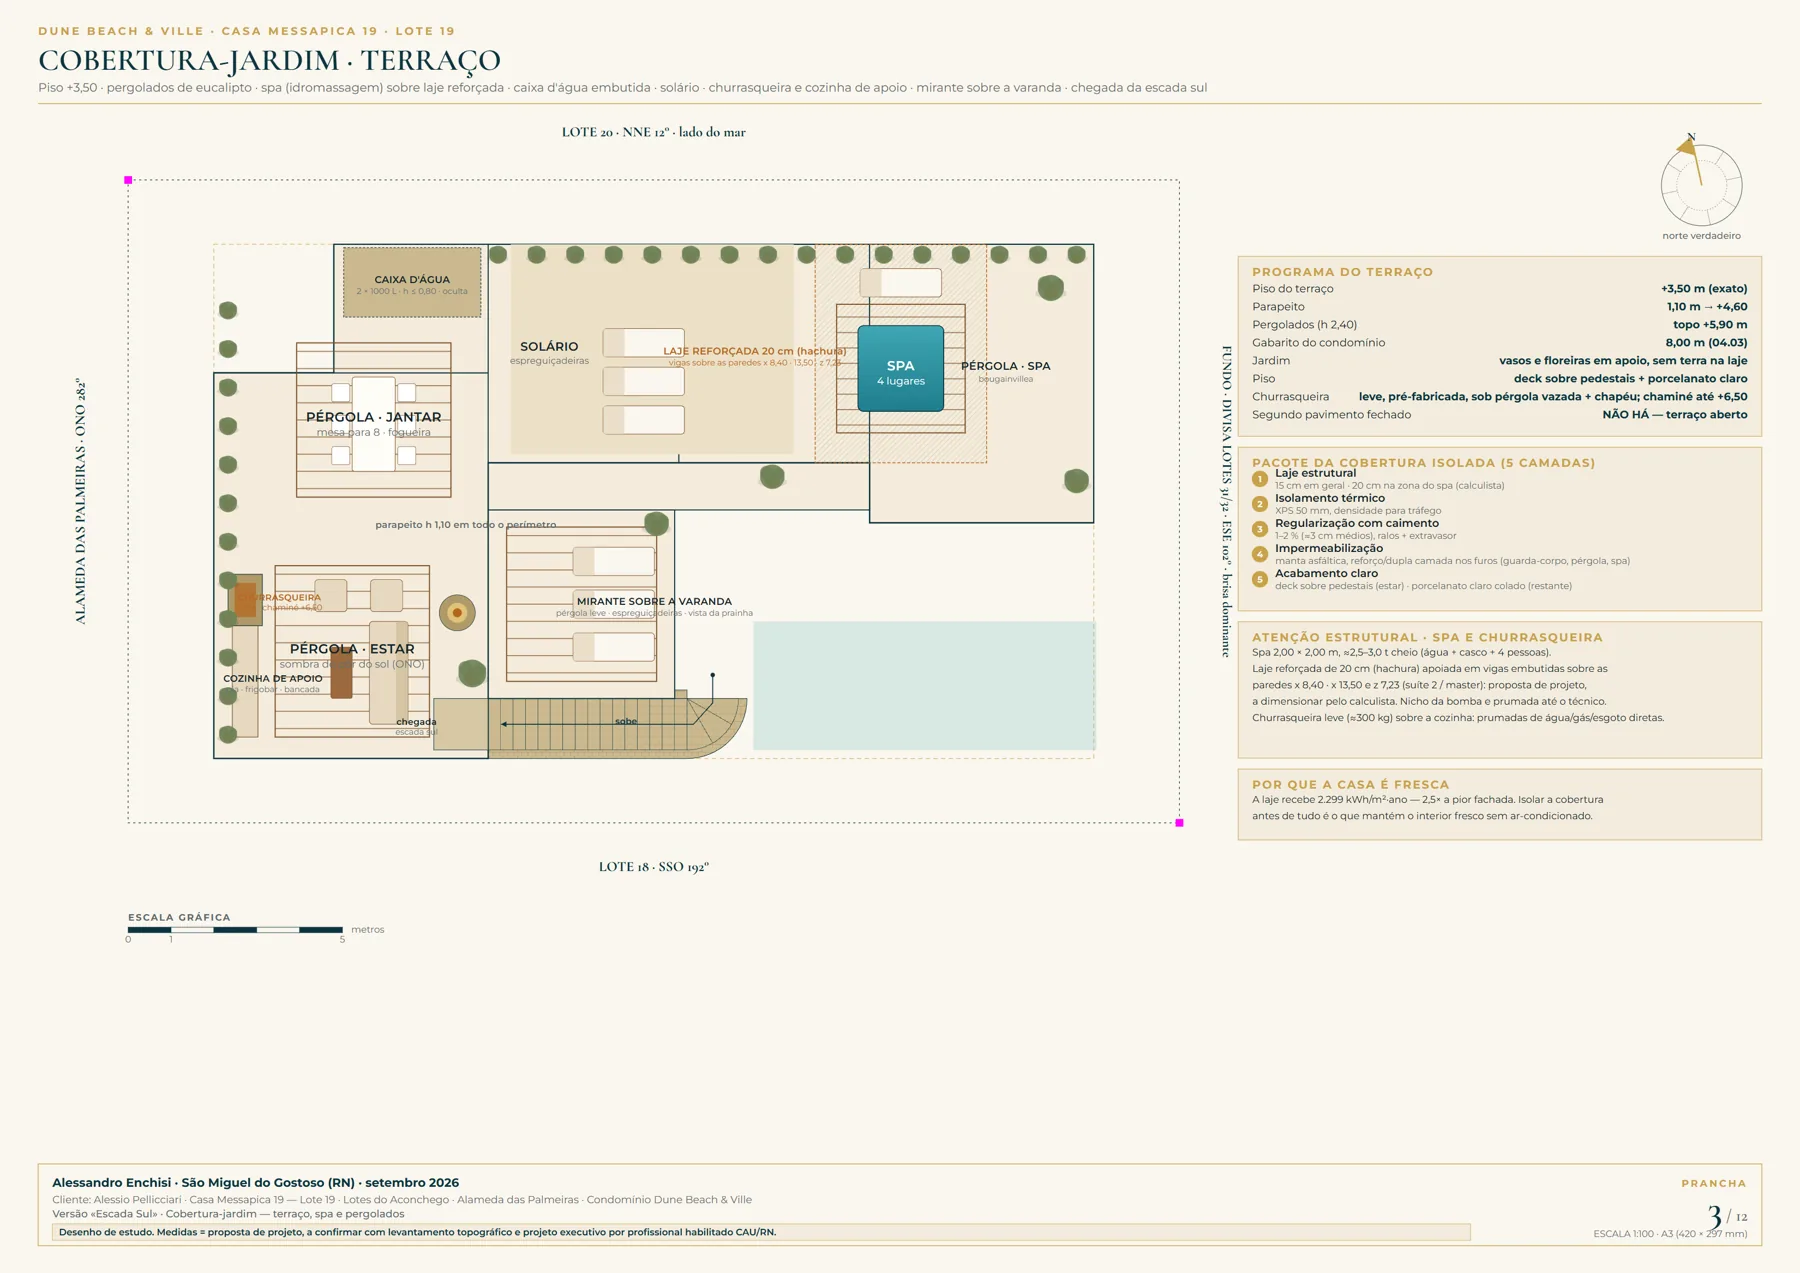Image resolution: width=1800 pixels, height=1273 pixels.
Task: Click the "Cliente: Alessio Pellicciari" line
Action: coord(402,1200)
